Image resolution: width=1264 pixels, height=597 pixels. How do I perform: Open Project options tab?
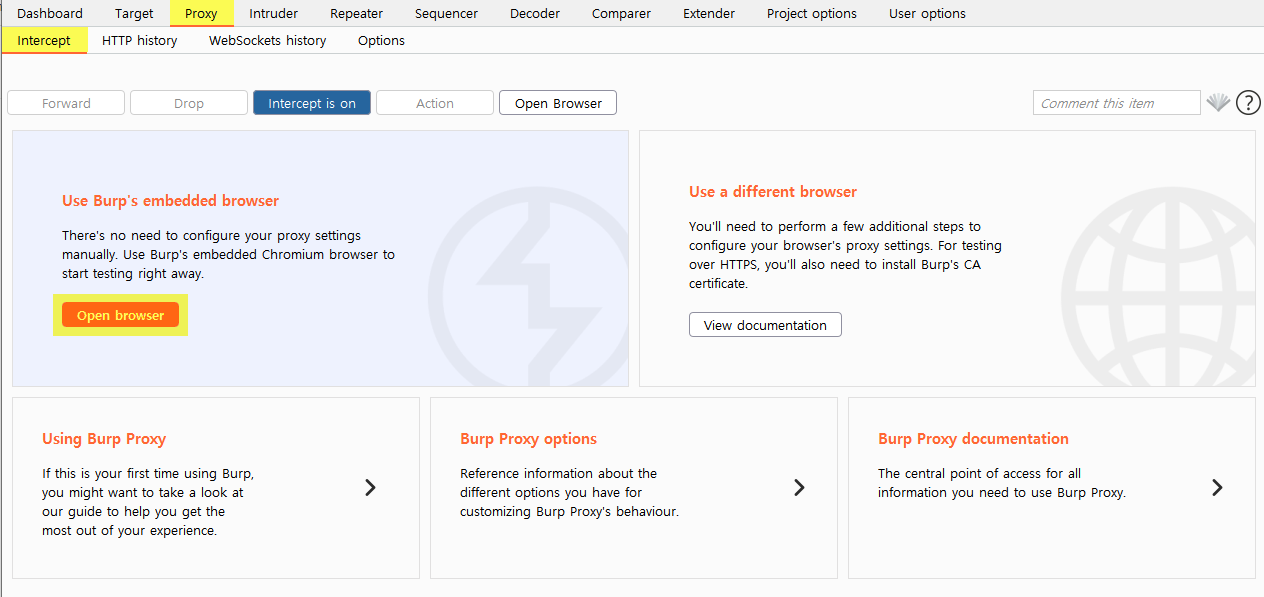point(812,13)
